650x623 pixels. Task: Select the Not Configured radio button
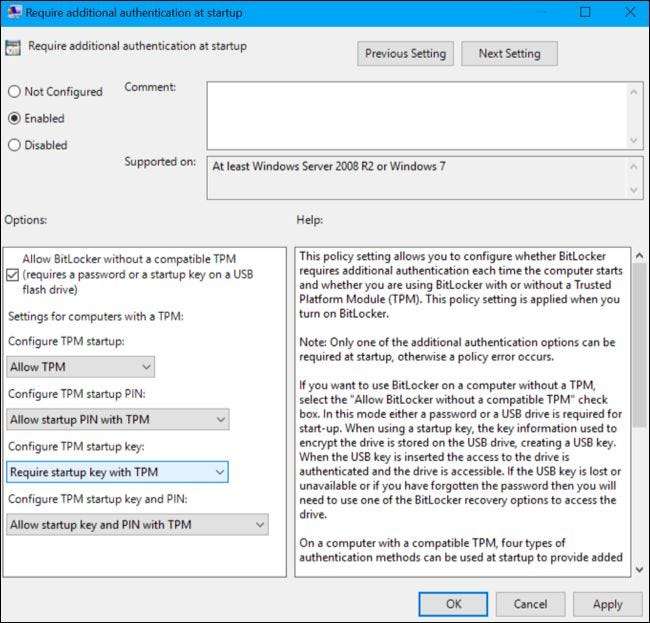tap(14, 92)
